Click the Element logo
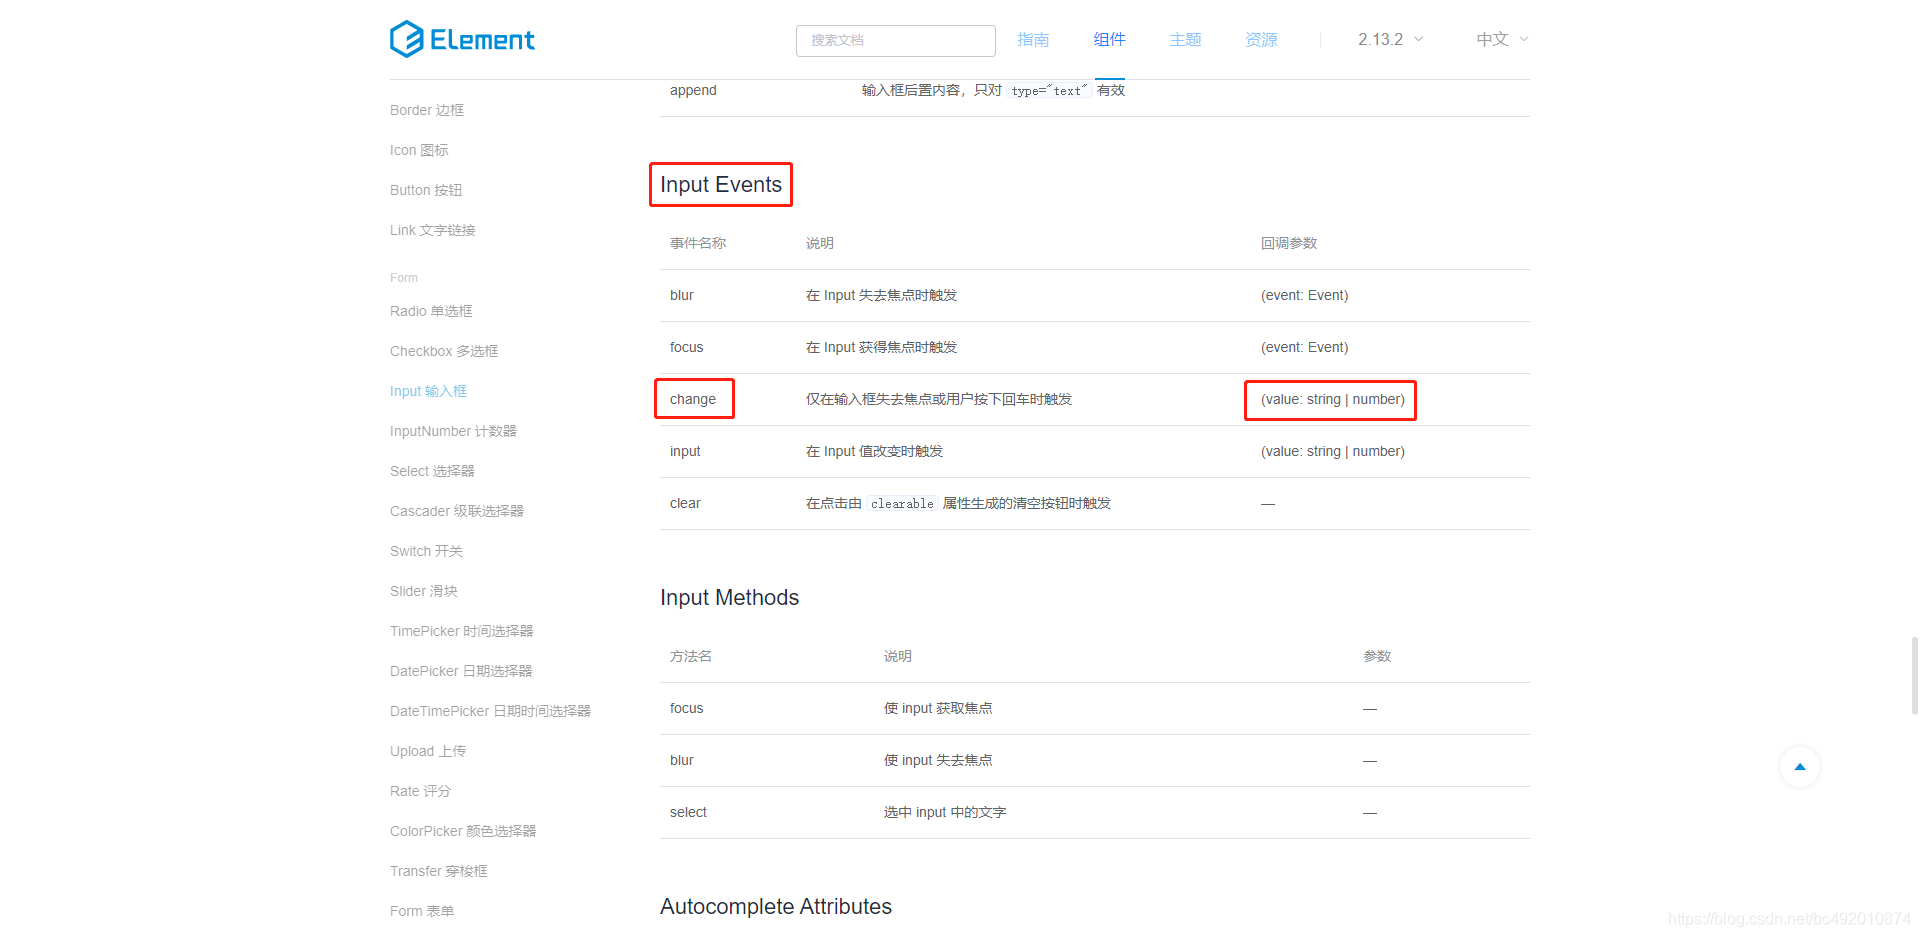Screen dimensions: 1920x937 click(462, 39)
